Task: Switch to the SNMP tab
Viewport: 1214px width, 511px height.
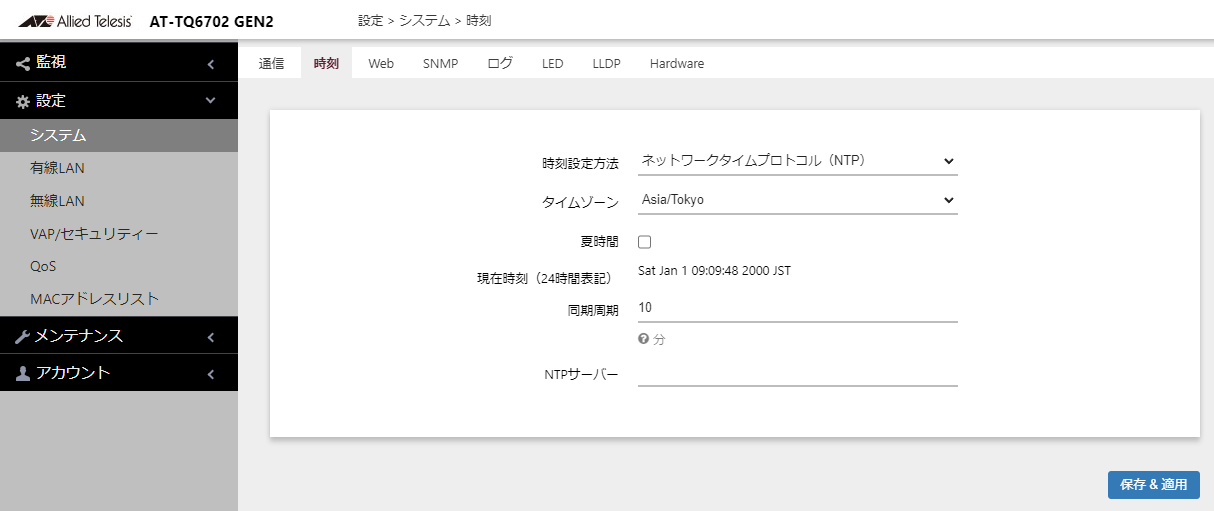Action: [x=440, y=63]
